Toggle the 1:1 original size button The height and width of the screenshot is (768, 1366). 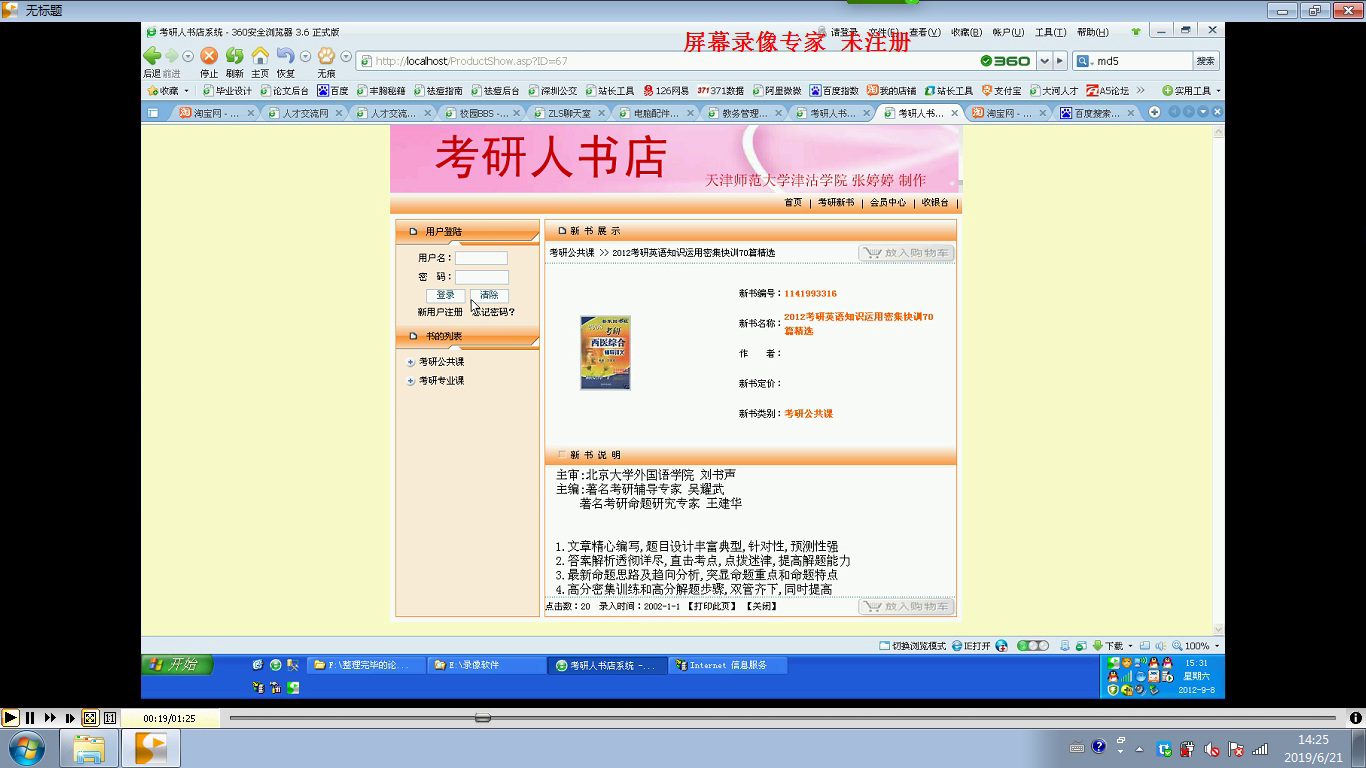(110, 718)
